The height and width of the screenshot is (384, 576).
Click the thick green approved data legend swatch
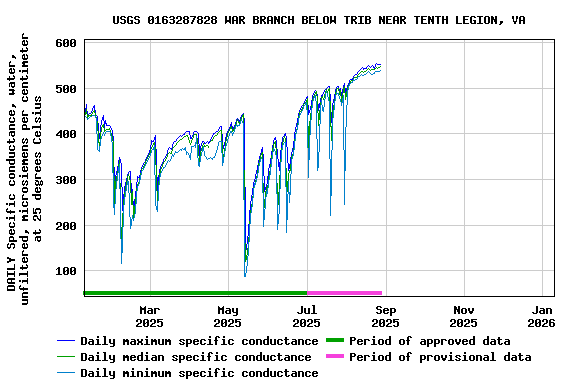pyautogui.click(x=335, y=341)
